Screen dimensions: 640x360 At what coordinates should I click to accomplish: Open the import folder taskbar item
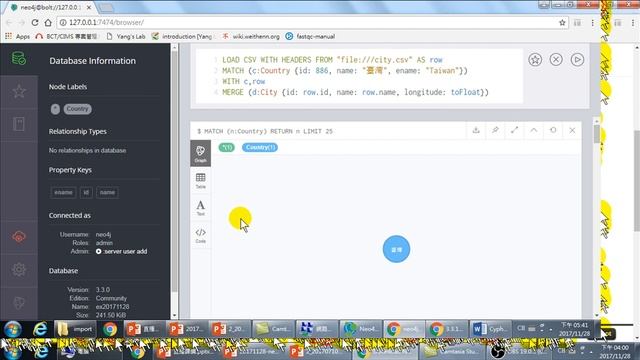(x=75, y=329)
